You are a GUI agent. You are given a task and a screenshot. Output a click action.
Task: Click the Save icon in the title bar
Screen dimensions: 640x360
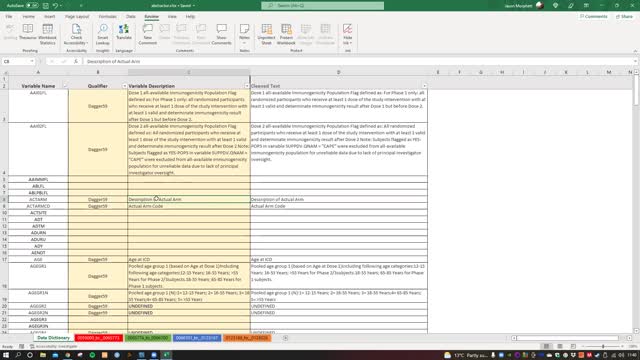pyautogui.click(x=46, y=6)
